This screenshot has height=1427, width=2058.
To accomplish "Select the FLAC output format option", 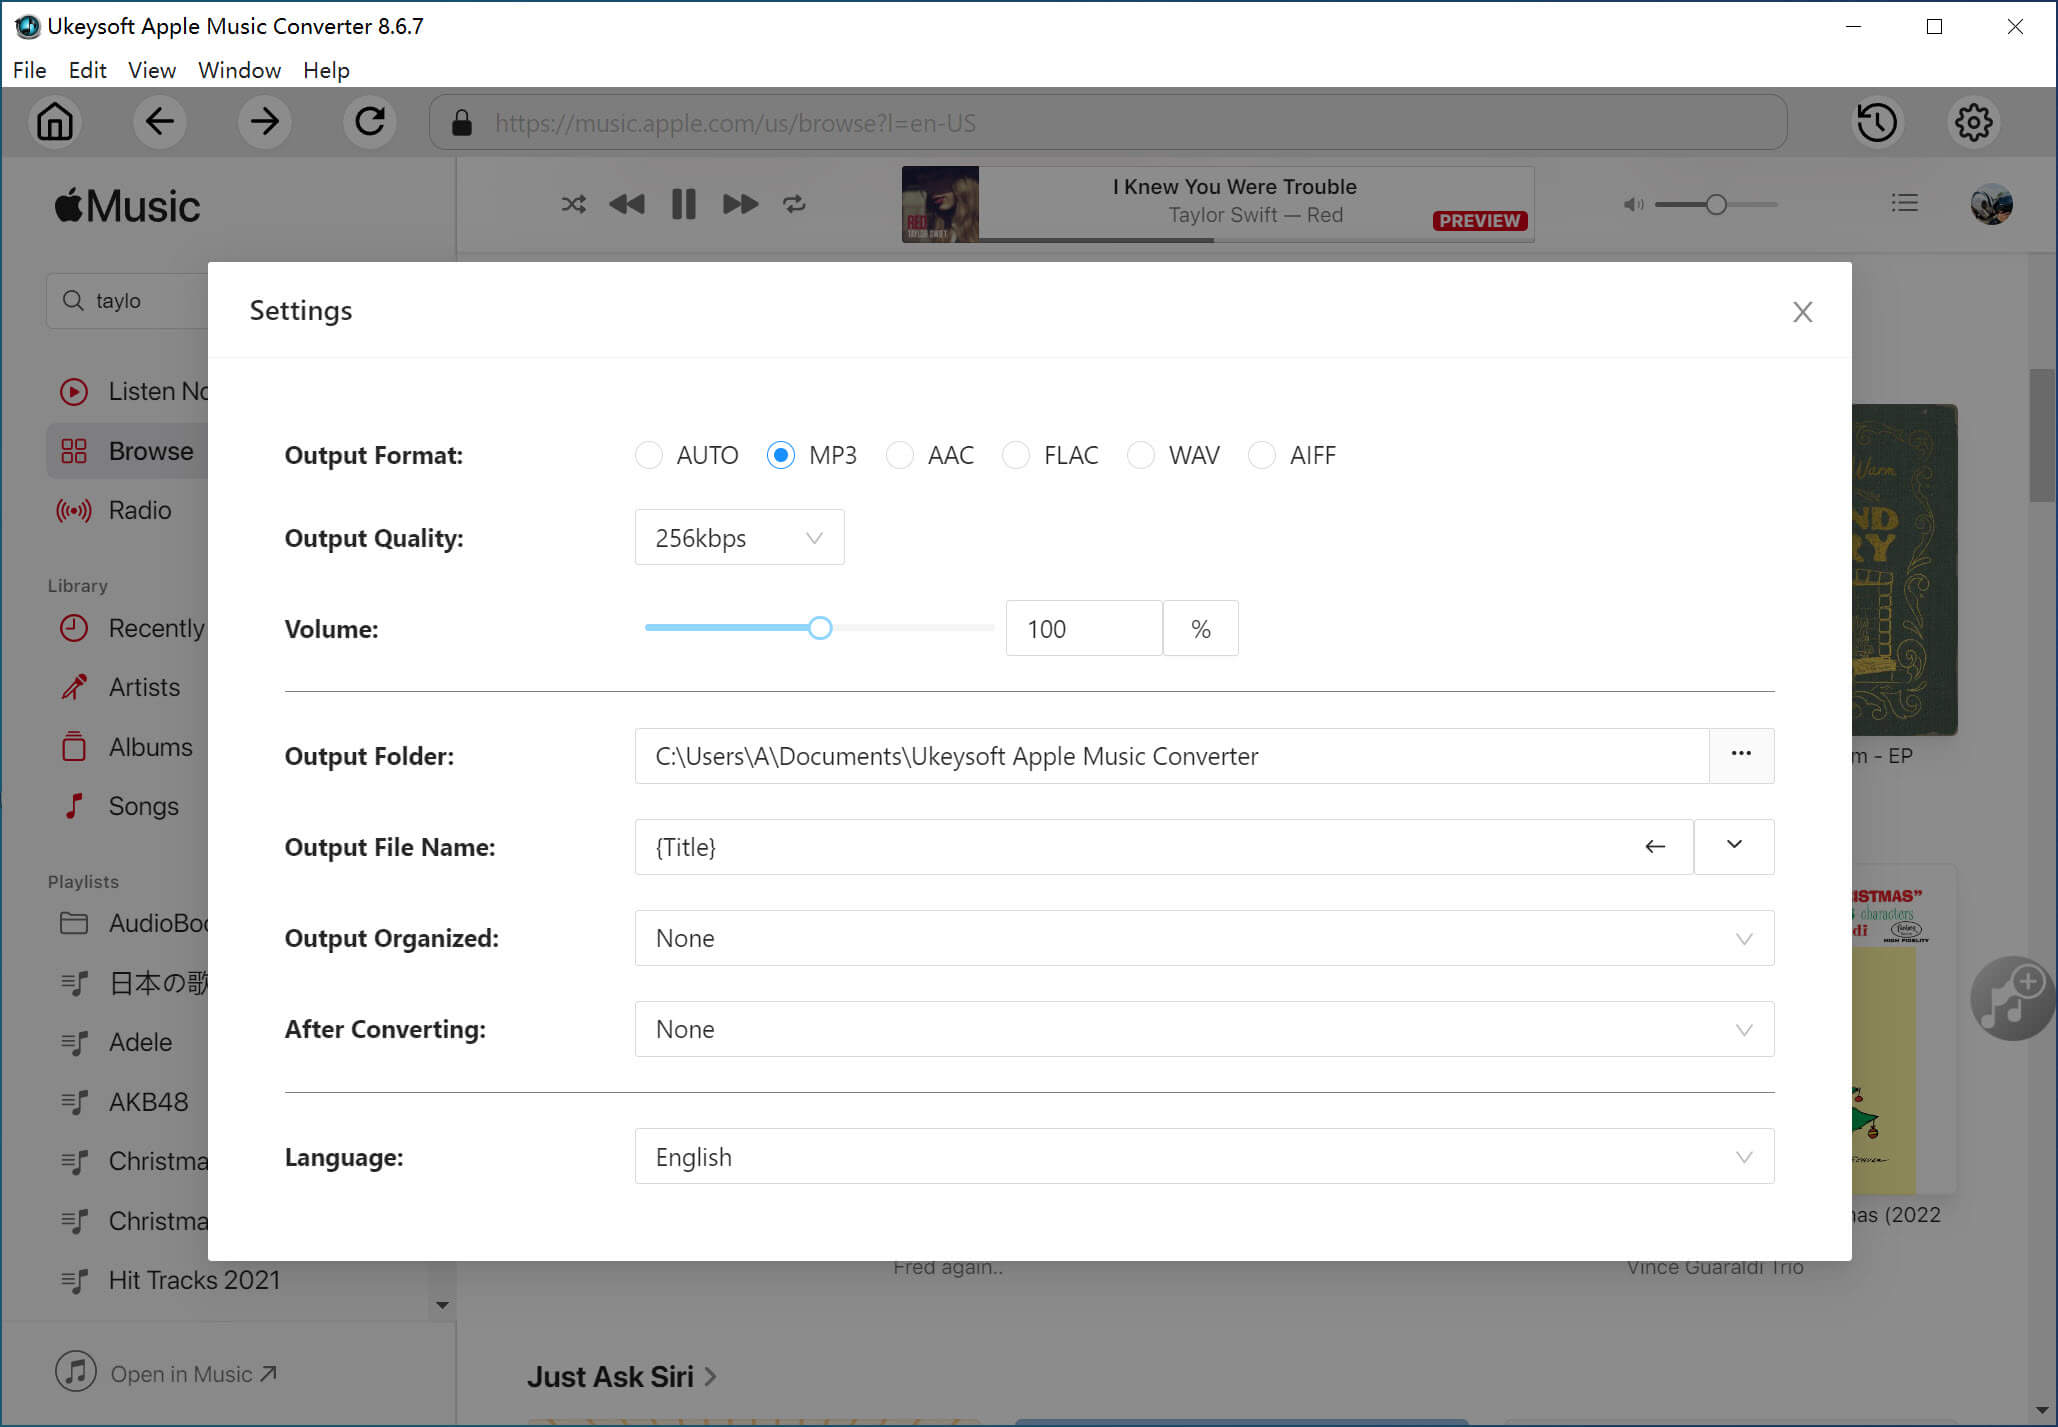I will [1018, 455].
